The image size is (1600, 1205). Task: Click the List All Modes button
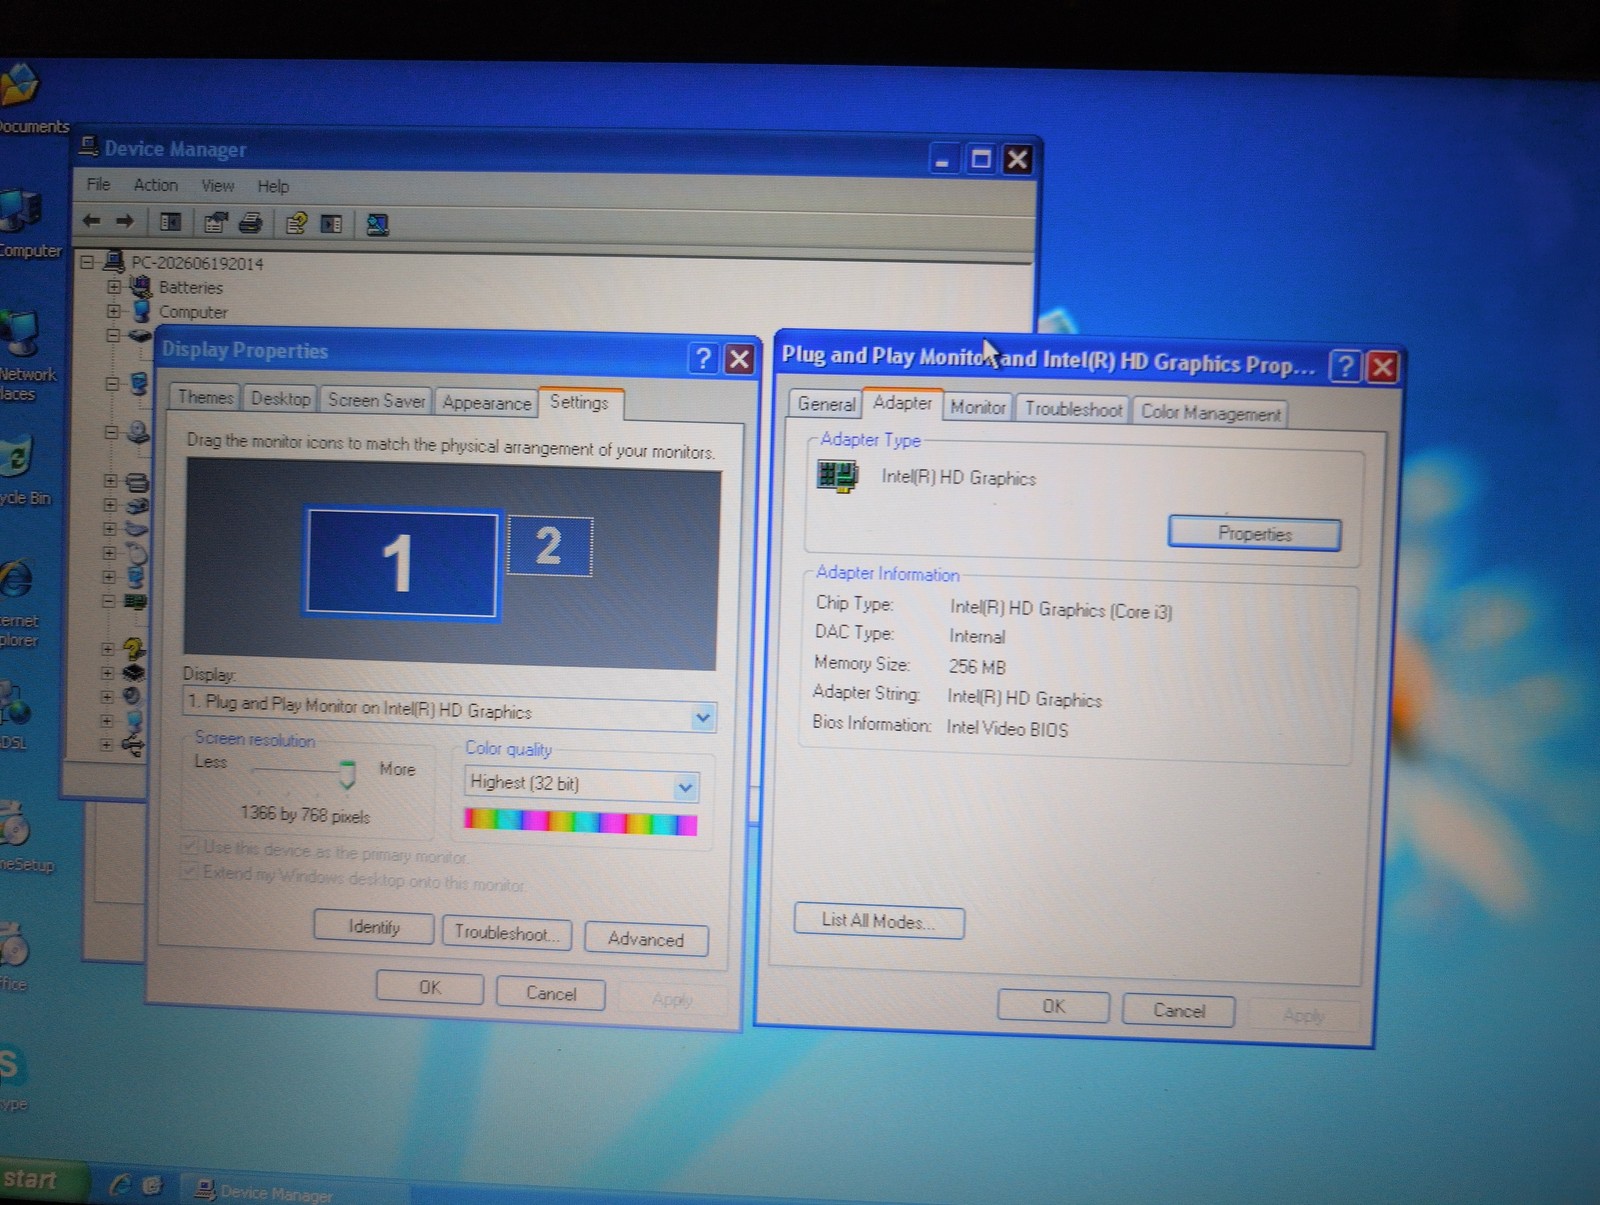point(879,921)
